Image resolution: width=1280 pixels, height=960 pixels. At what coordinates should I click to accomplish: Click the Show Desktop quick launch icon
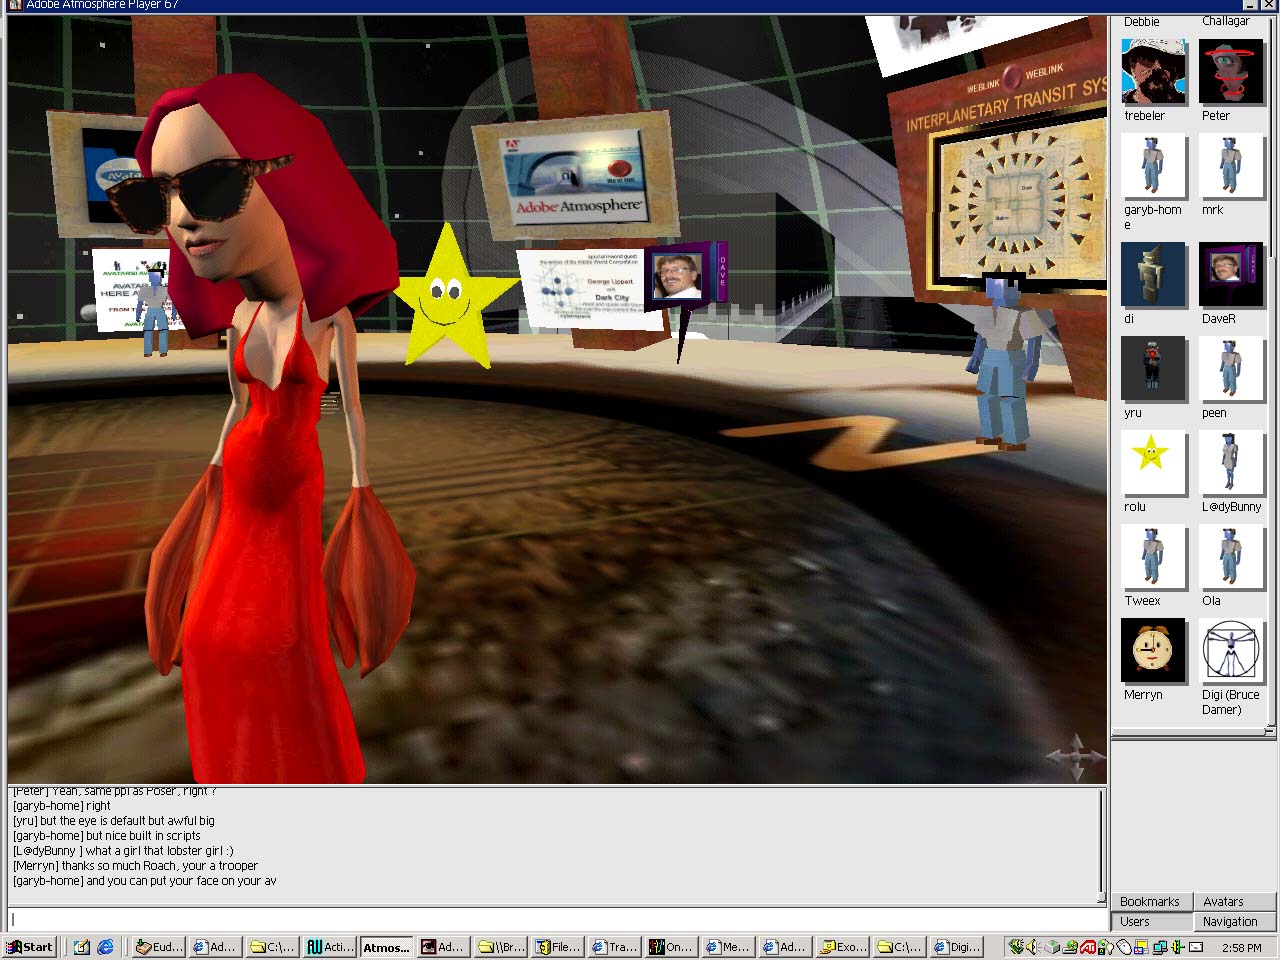pyautogui.click(x=82, y=947)
